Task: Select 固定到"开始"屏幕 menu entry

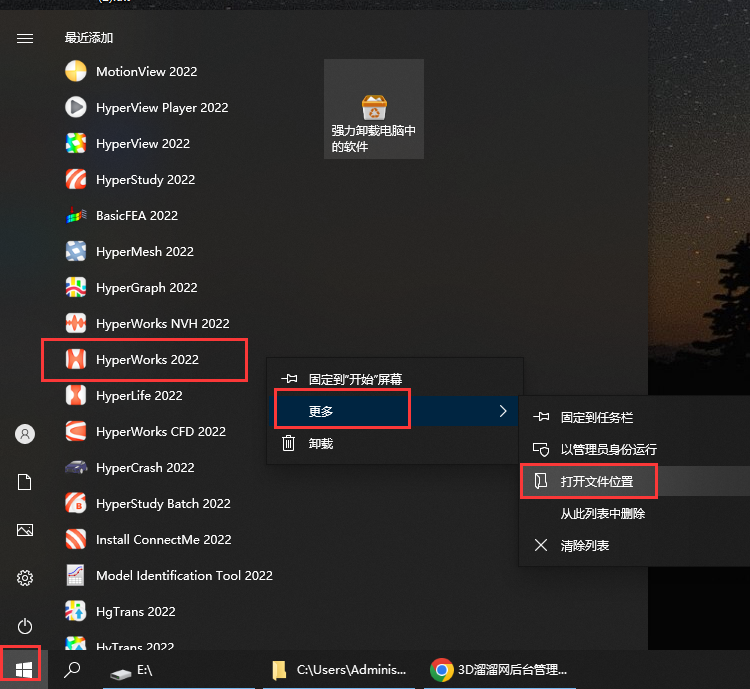Action: point(395,379)
